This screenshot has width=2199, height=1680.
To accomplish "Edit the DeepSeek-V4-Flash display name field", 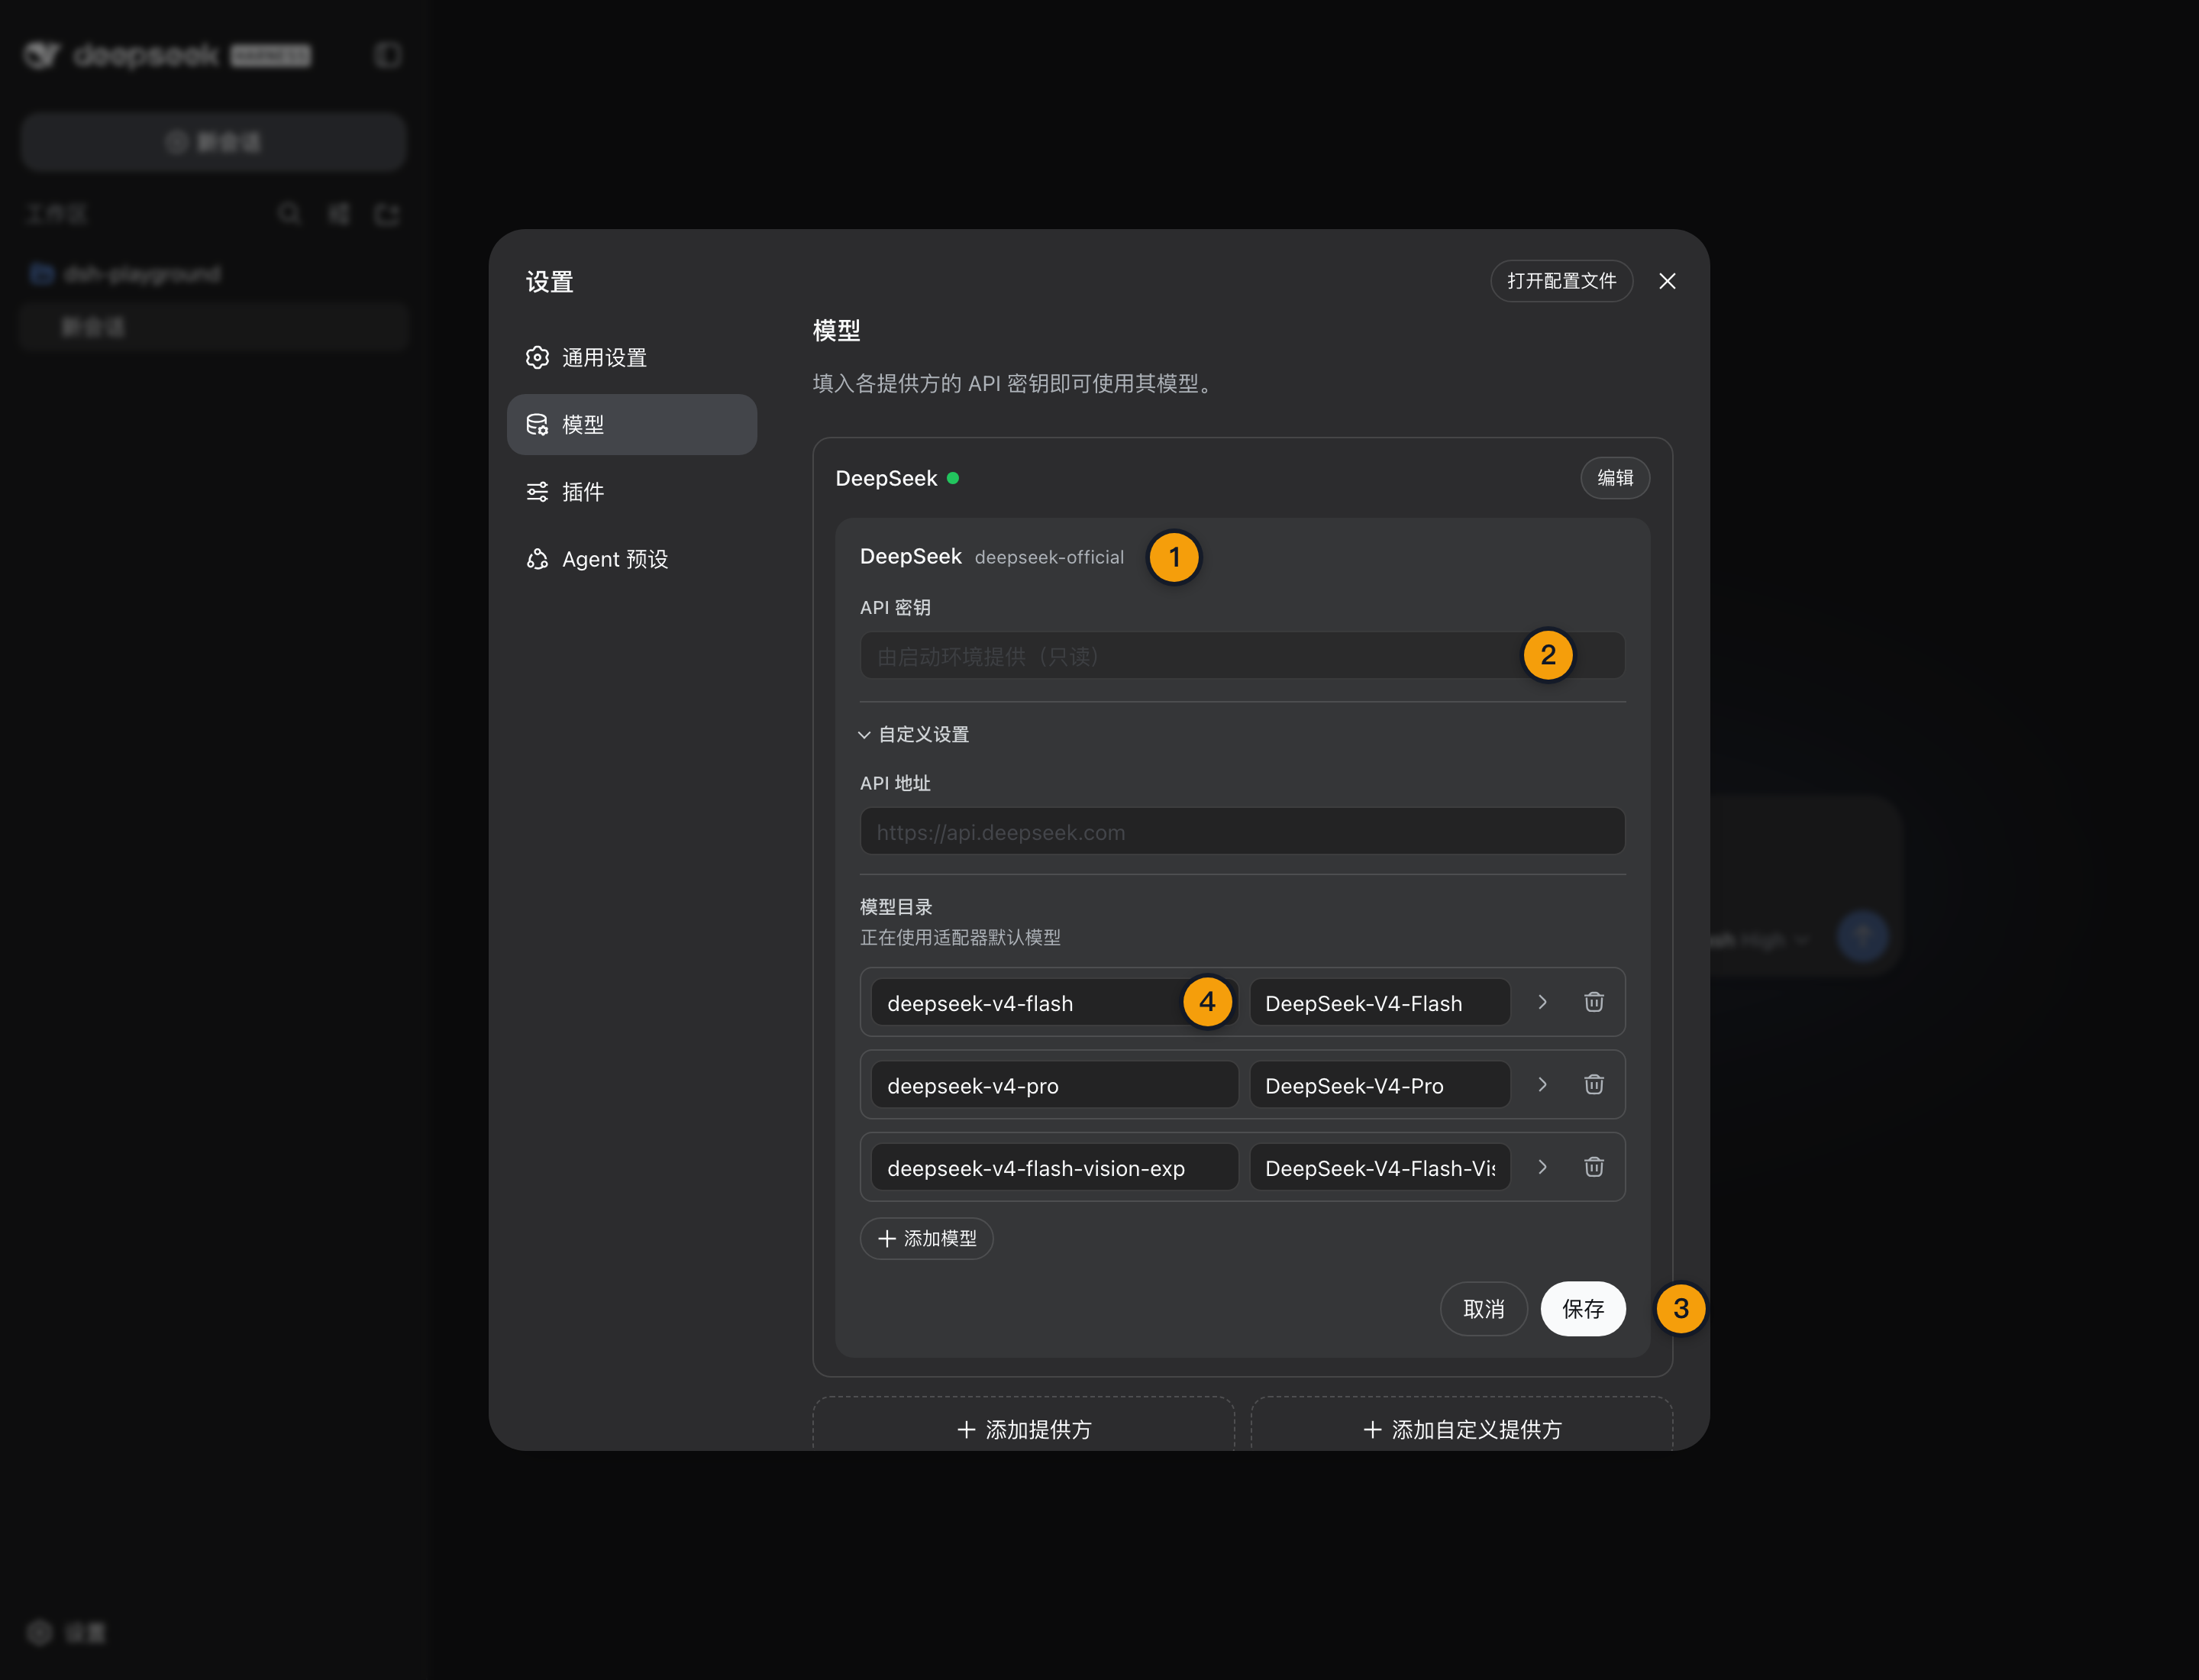I will (x=1379, y=1003).
